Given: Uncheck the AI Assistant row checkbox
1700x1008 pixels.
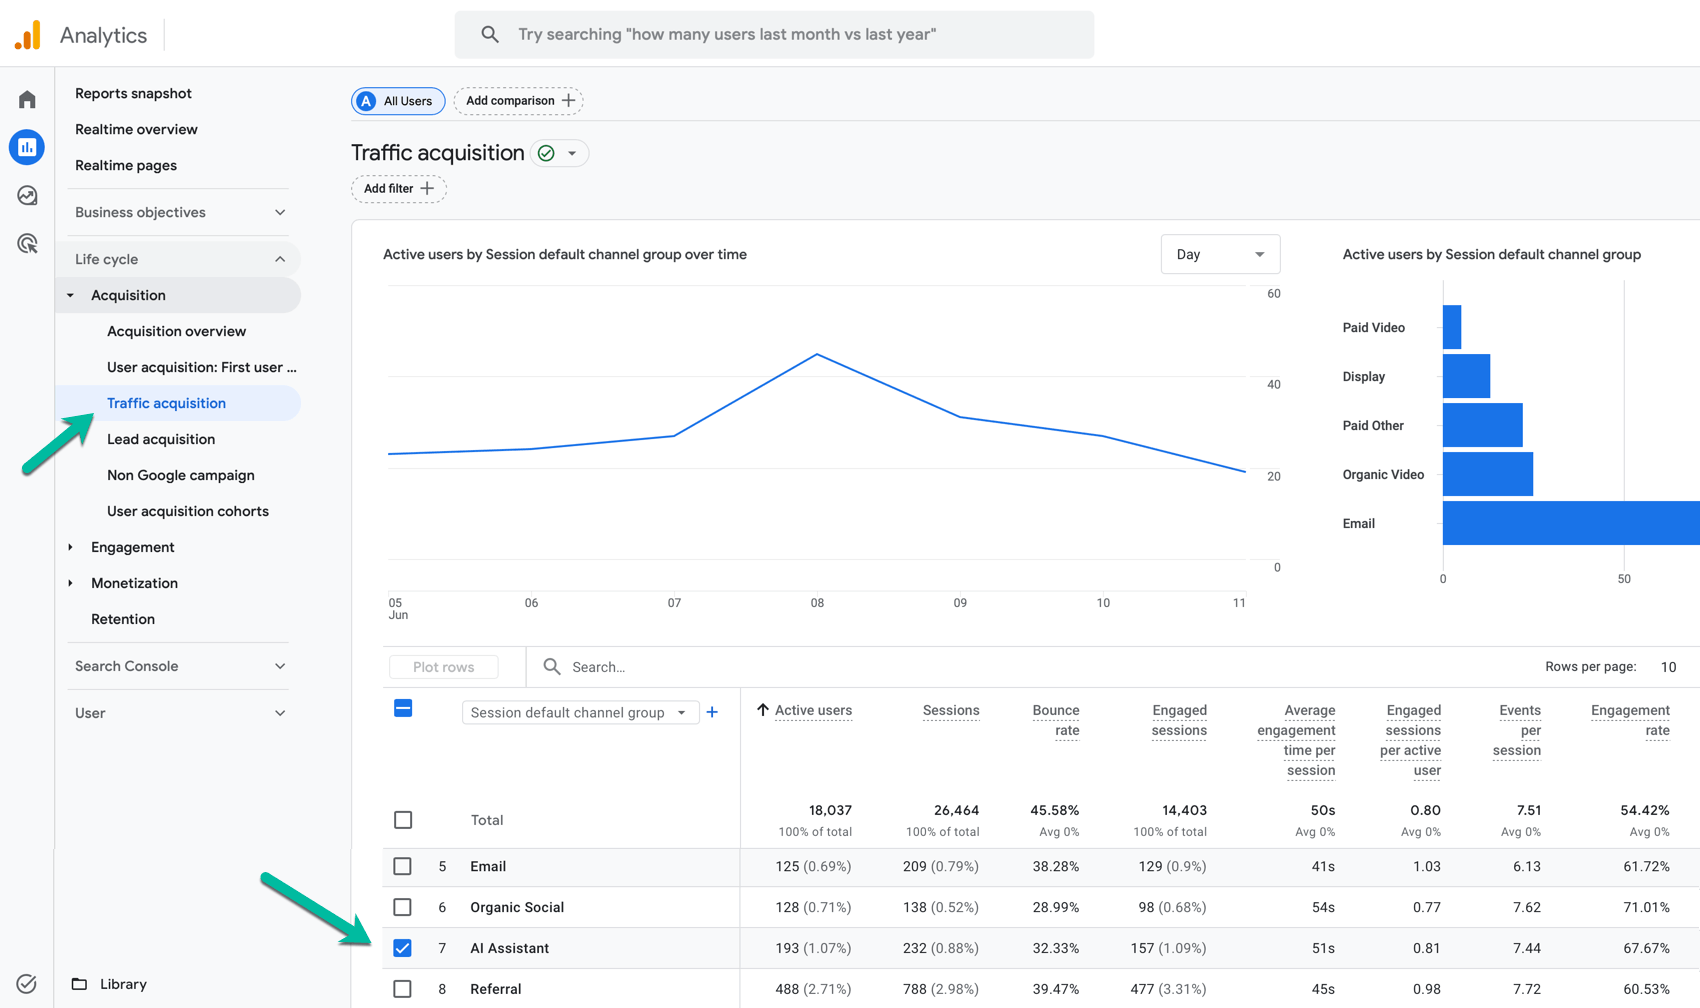Looking at the screenshot, I should (x=403, y=948).
